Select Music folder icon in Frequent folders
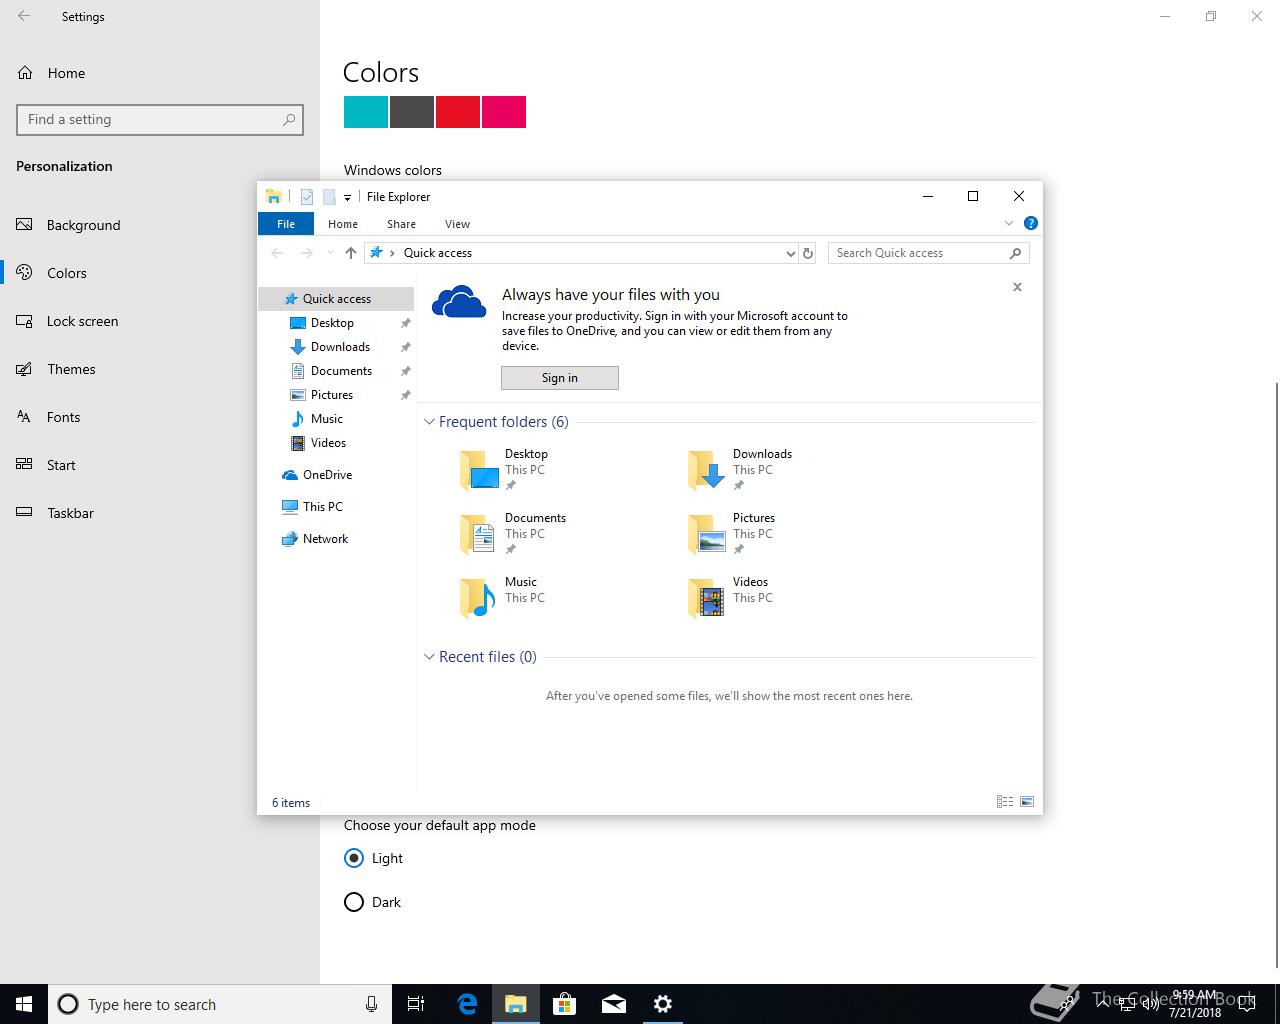The image size is (1280, 1024). point(479,598)
